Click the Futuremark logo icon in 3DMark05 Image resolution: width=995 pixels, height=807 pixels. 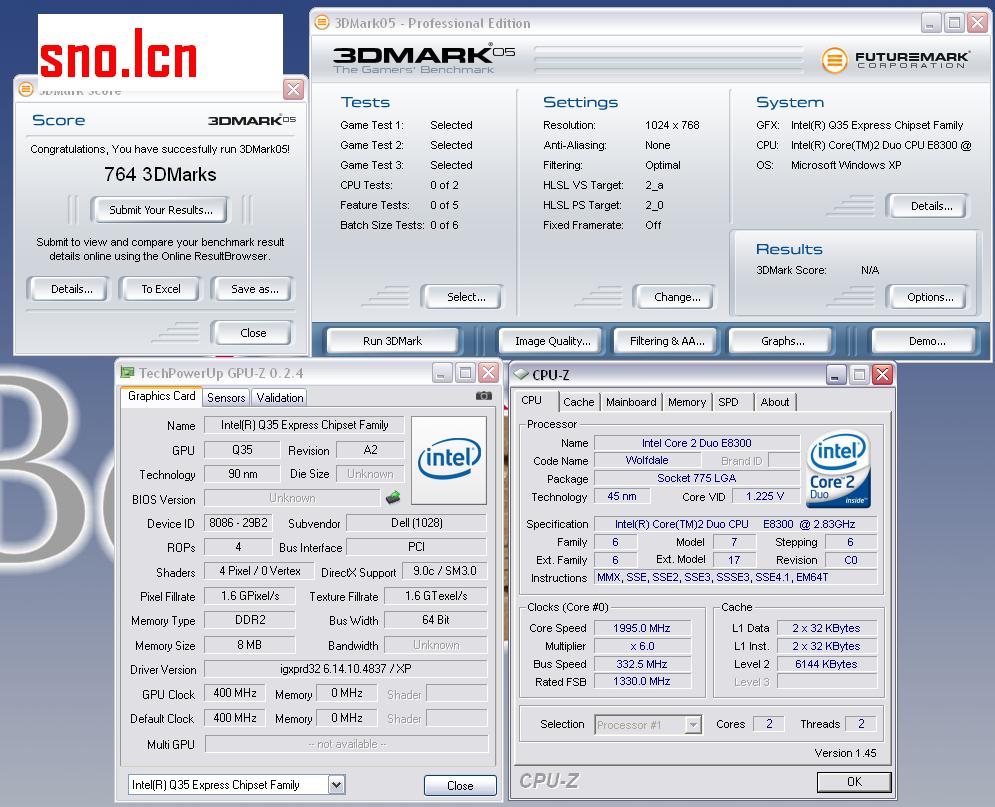pyautogui.click(x=834, y=60)
